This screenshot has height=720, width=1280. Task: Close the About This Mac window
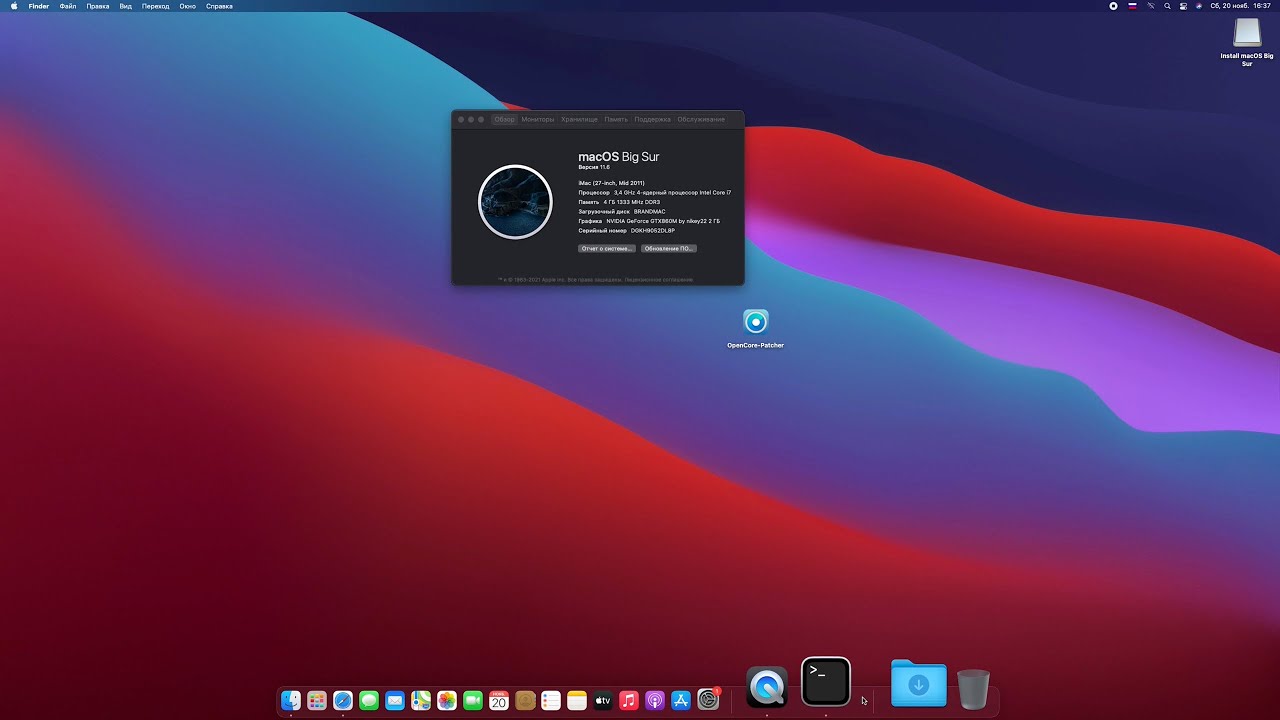(x=461, y=119)
